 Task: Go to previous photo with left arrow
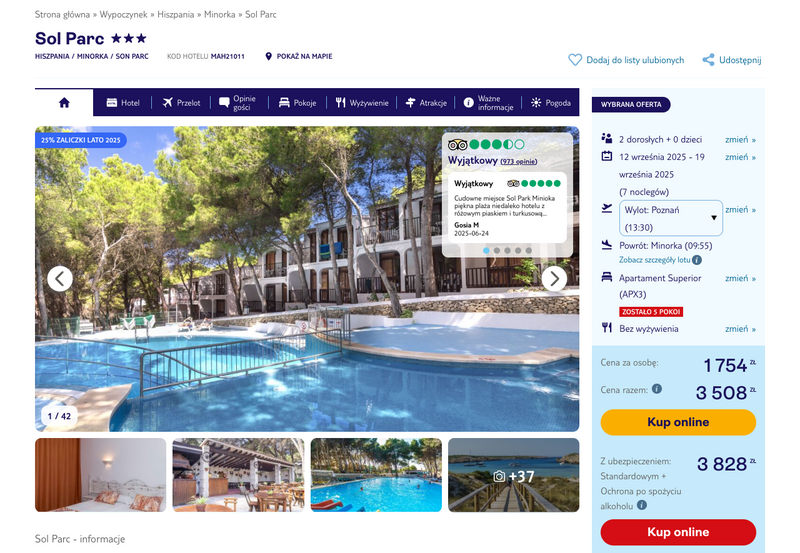(60, 279)
